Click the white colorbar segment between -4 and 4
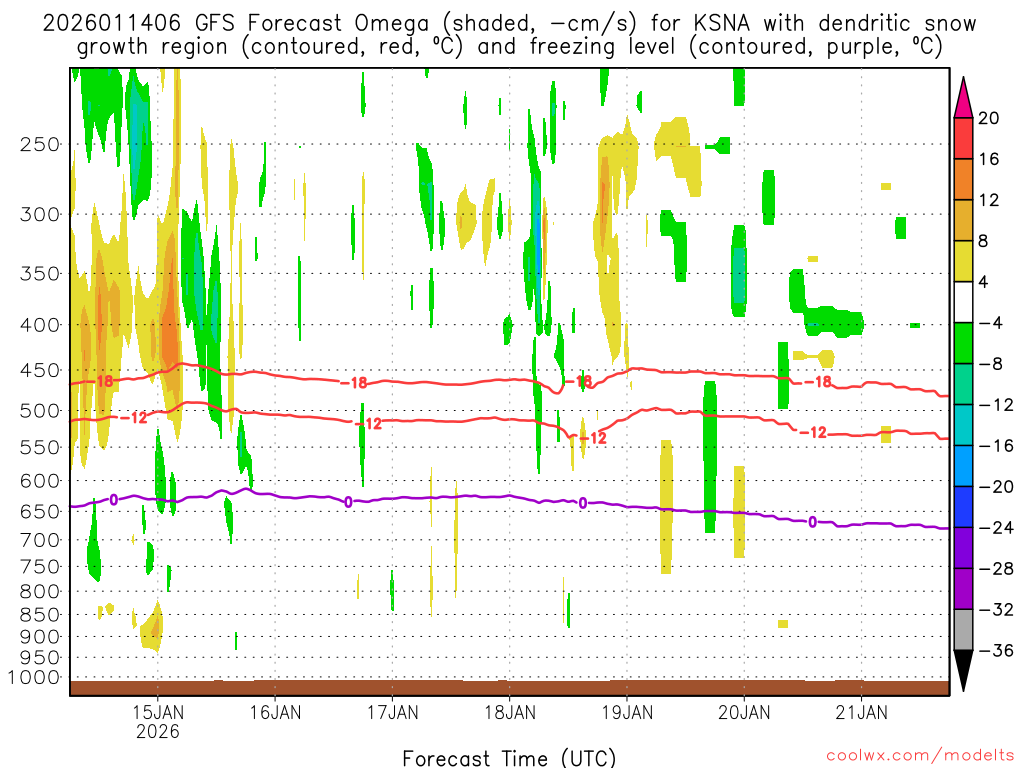 963,302
